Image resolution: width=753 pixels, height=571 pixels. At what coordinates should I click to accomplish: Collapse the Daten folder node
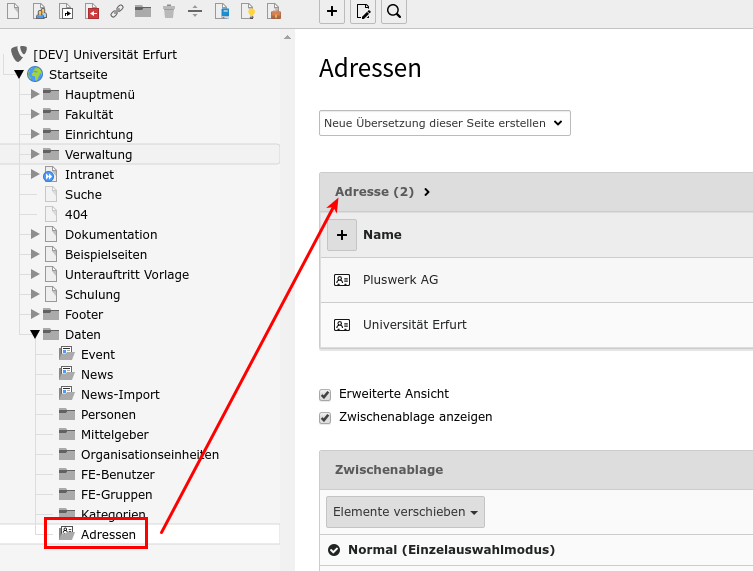pyautogui.click(x=35, y=334)
